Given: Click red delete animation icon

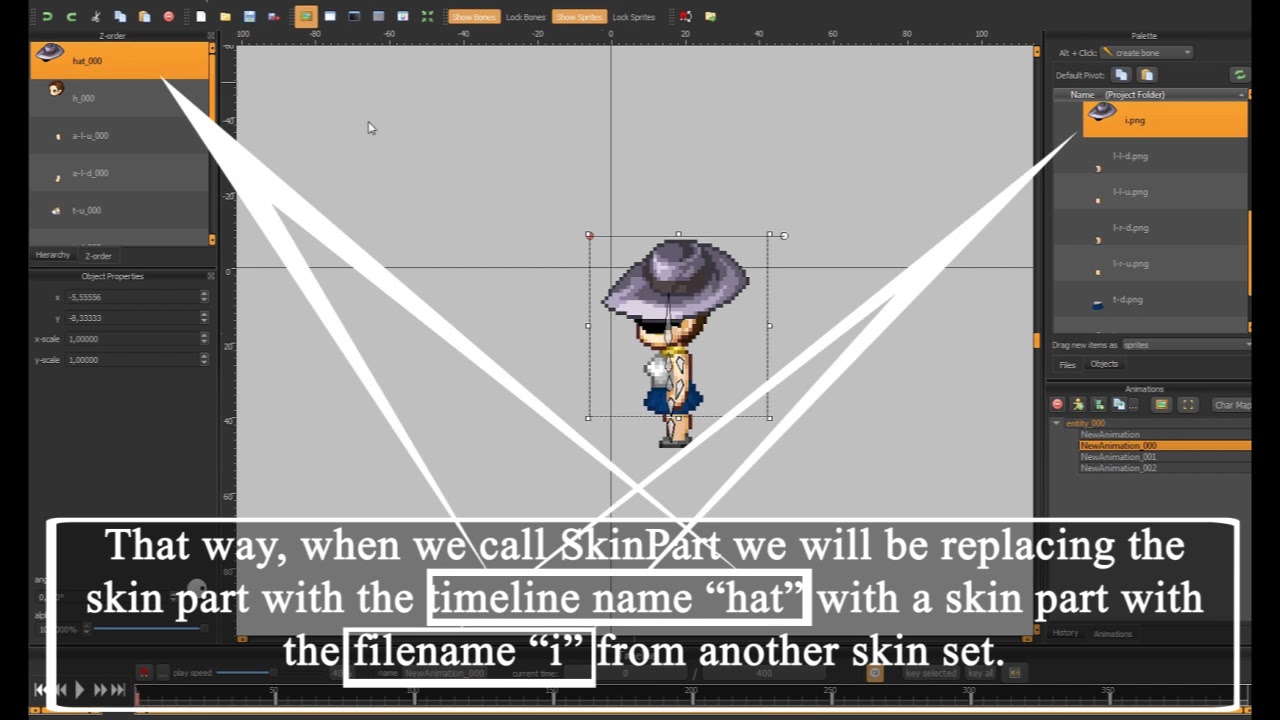Looking at the screenshot, I should [x=1057, y=405].
